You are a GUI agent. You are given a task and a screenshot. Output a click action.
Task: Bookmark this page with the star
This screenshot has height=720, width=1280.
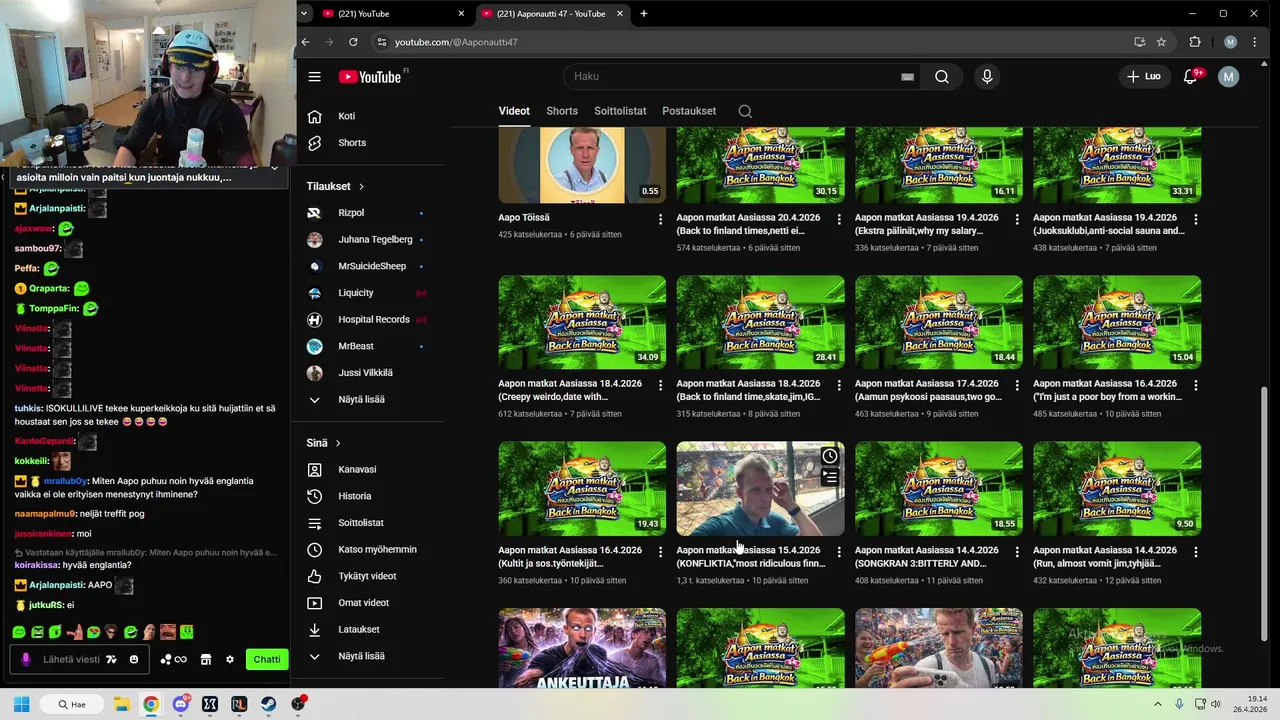pyautogui.click(x=1161, y=42)
